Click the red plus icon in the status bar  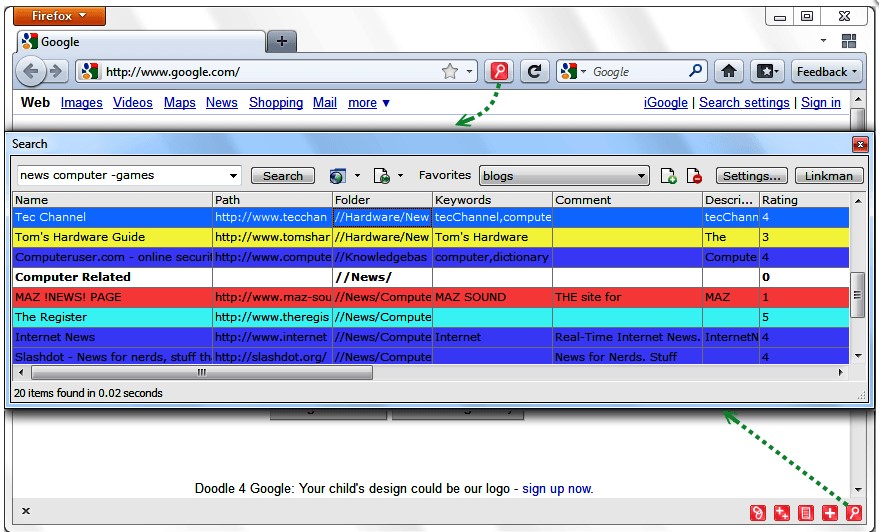pyautogui.click(x=829, y=513)
